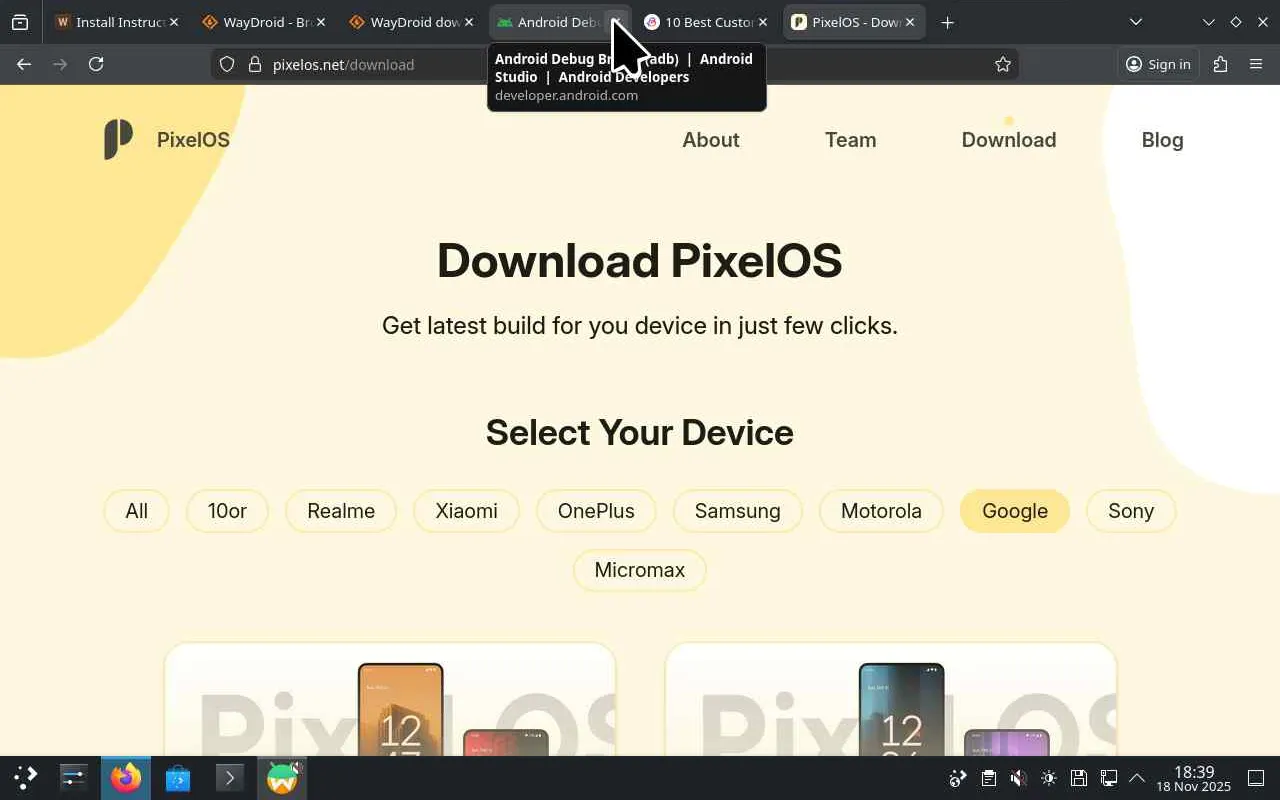Bookmark this page with the star icon

pos(1003,64)
